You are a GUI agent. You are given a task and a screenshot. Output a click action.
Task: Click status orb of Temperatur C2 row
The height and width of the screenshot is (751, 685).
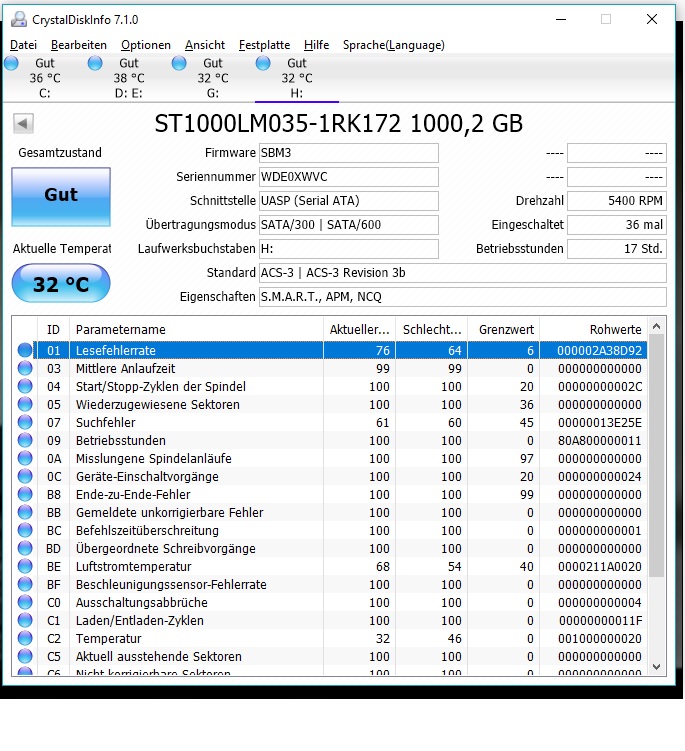tap(25, 638)
